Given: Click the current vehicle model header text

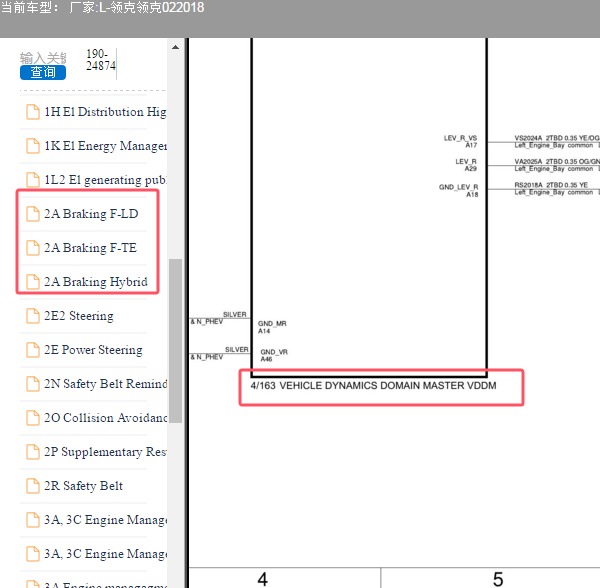Looking at the screenshot, I should [103, 8].
